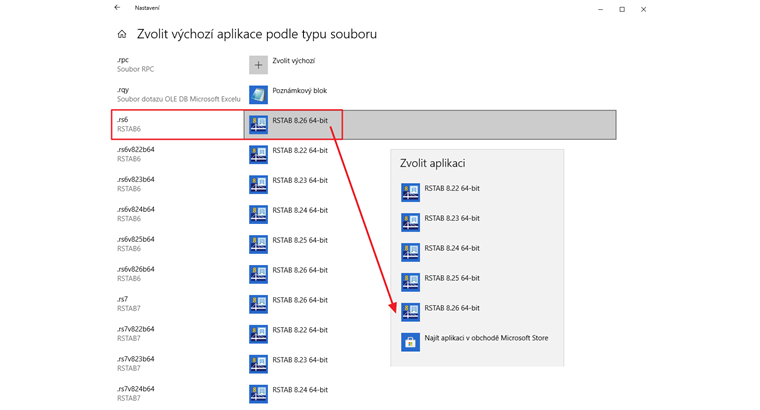Open the home icon beside the page title

point(122,34)
